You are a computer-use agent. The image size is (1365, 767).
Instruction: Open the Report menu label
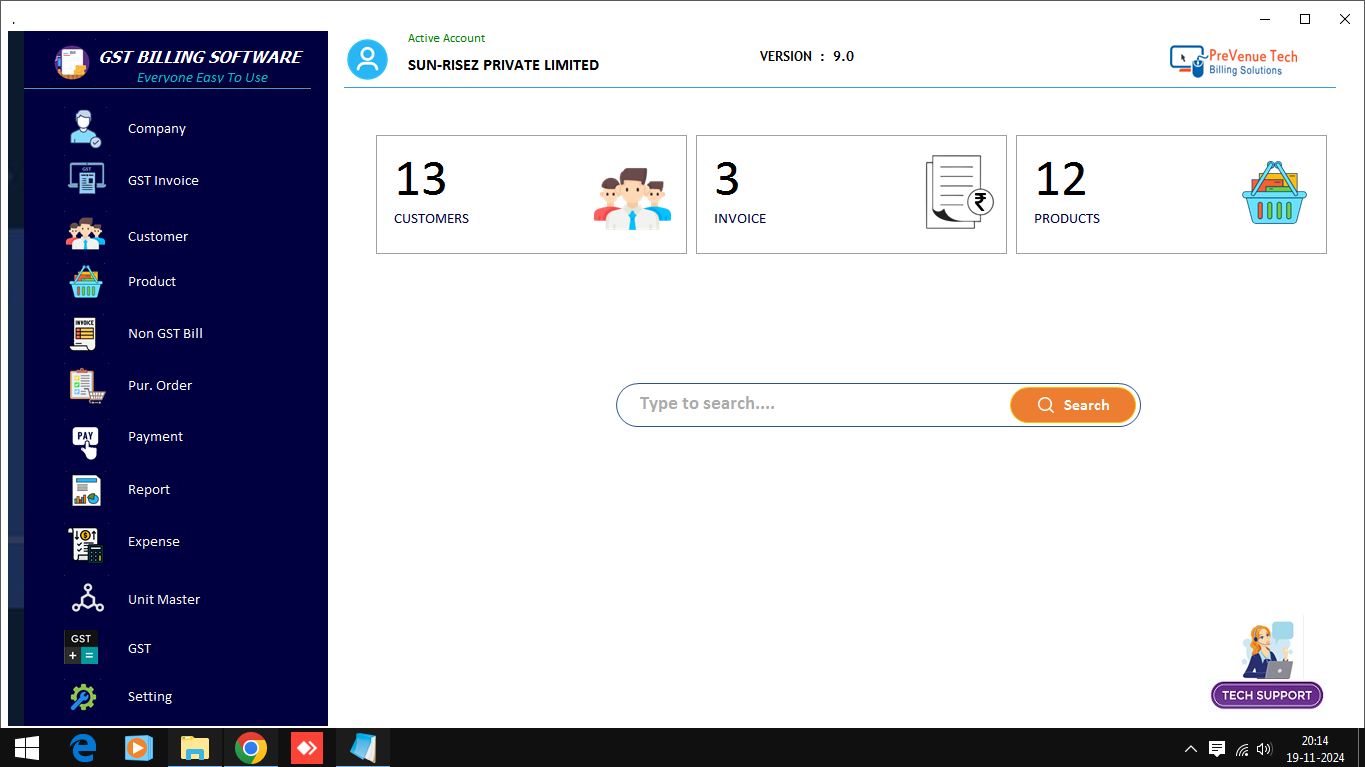[x=149, y=490]
